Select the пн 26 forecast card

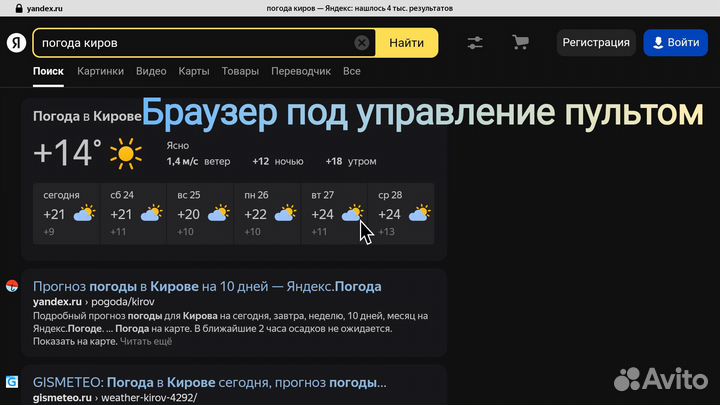tap(267, 214)
